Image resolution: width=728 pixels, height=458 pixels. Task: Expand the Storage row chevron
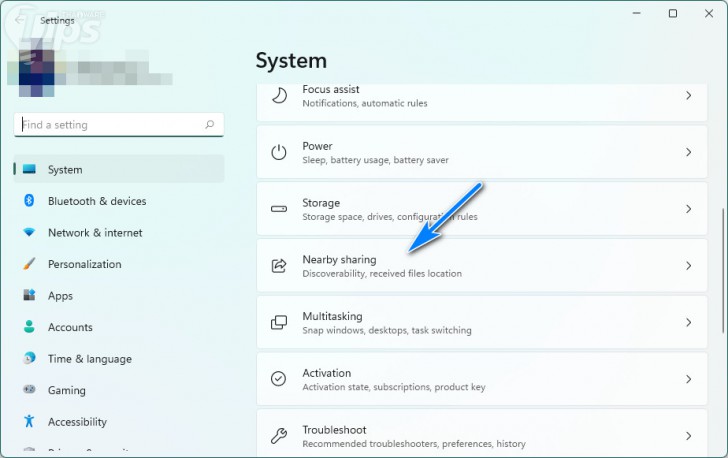point(689,209)
